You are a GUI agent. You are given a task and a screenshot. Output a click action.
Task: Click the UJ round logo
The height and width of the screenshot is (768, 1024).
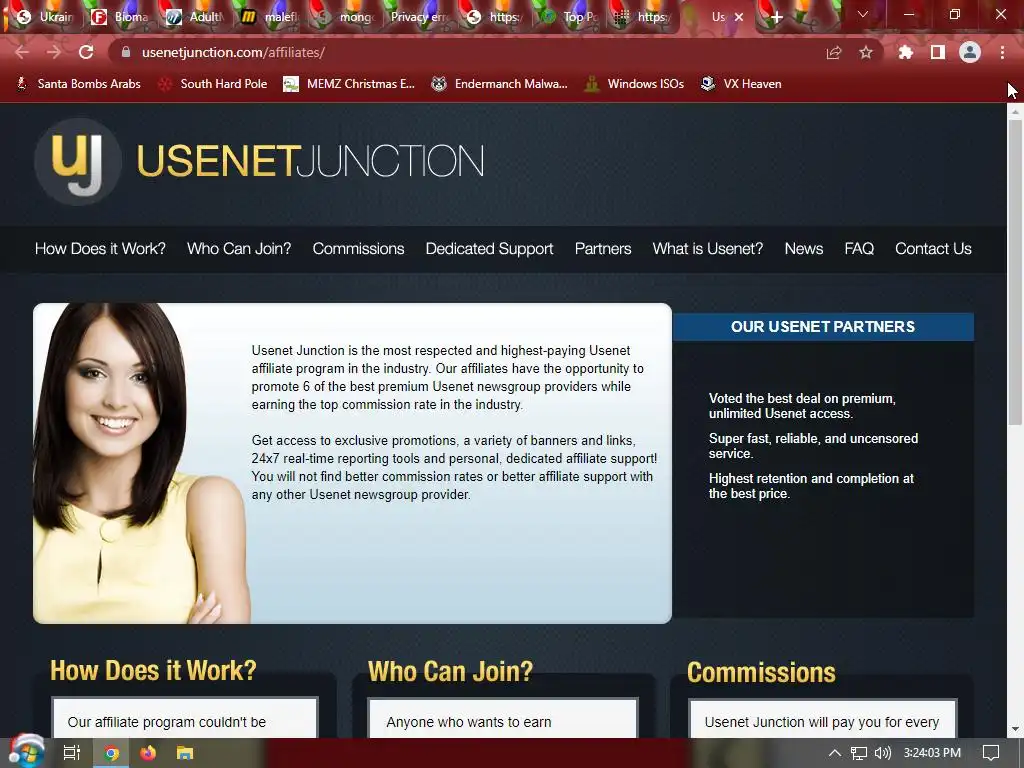pos(78,161)
